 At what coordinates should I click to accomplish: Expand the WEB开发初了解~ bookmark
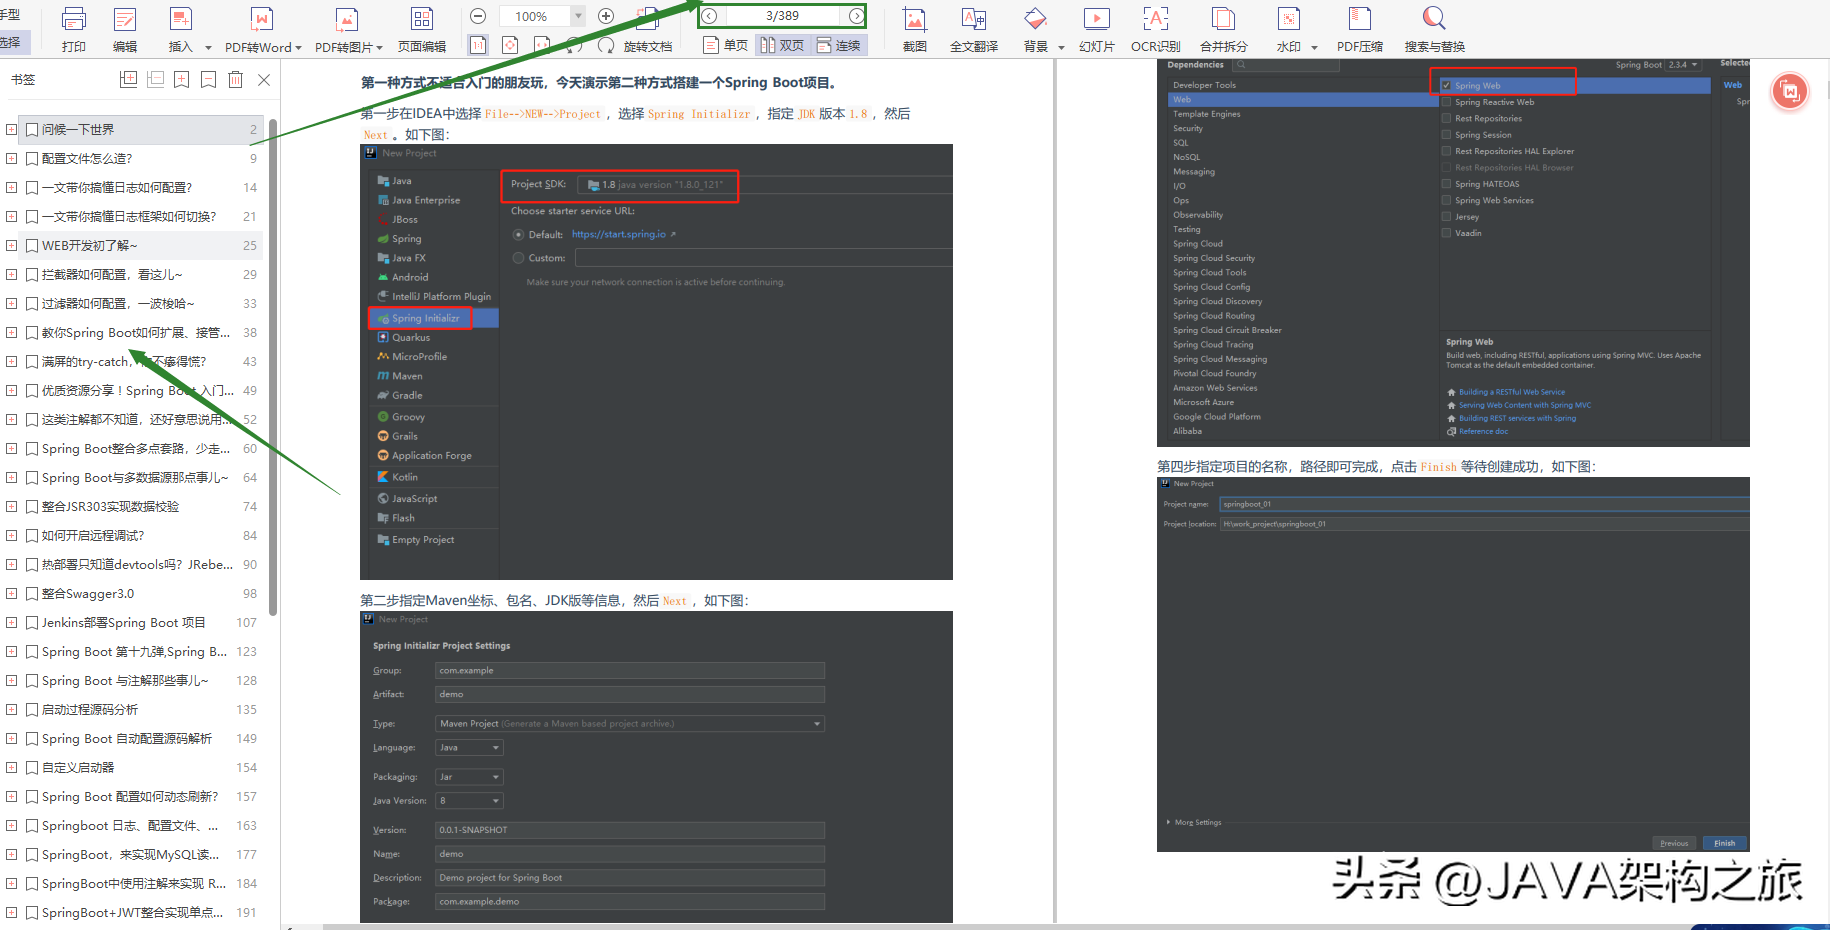[x=11, y=245]
